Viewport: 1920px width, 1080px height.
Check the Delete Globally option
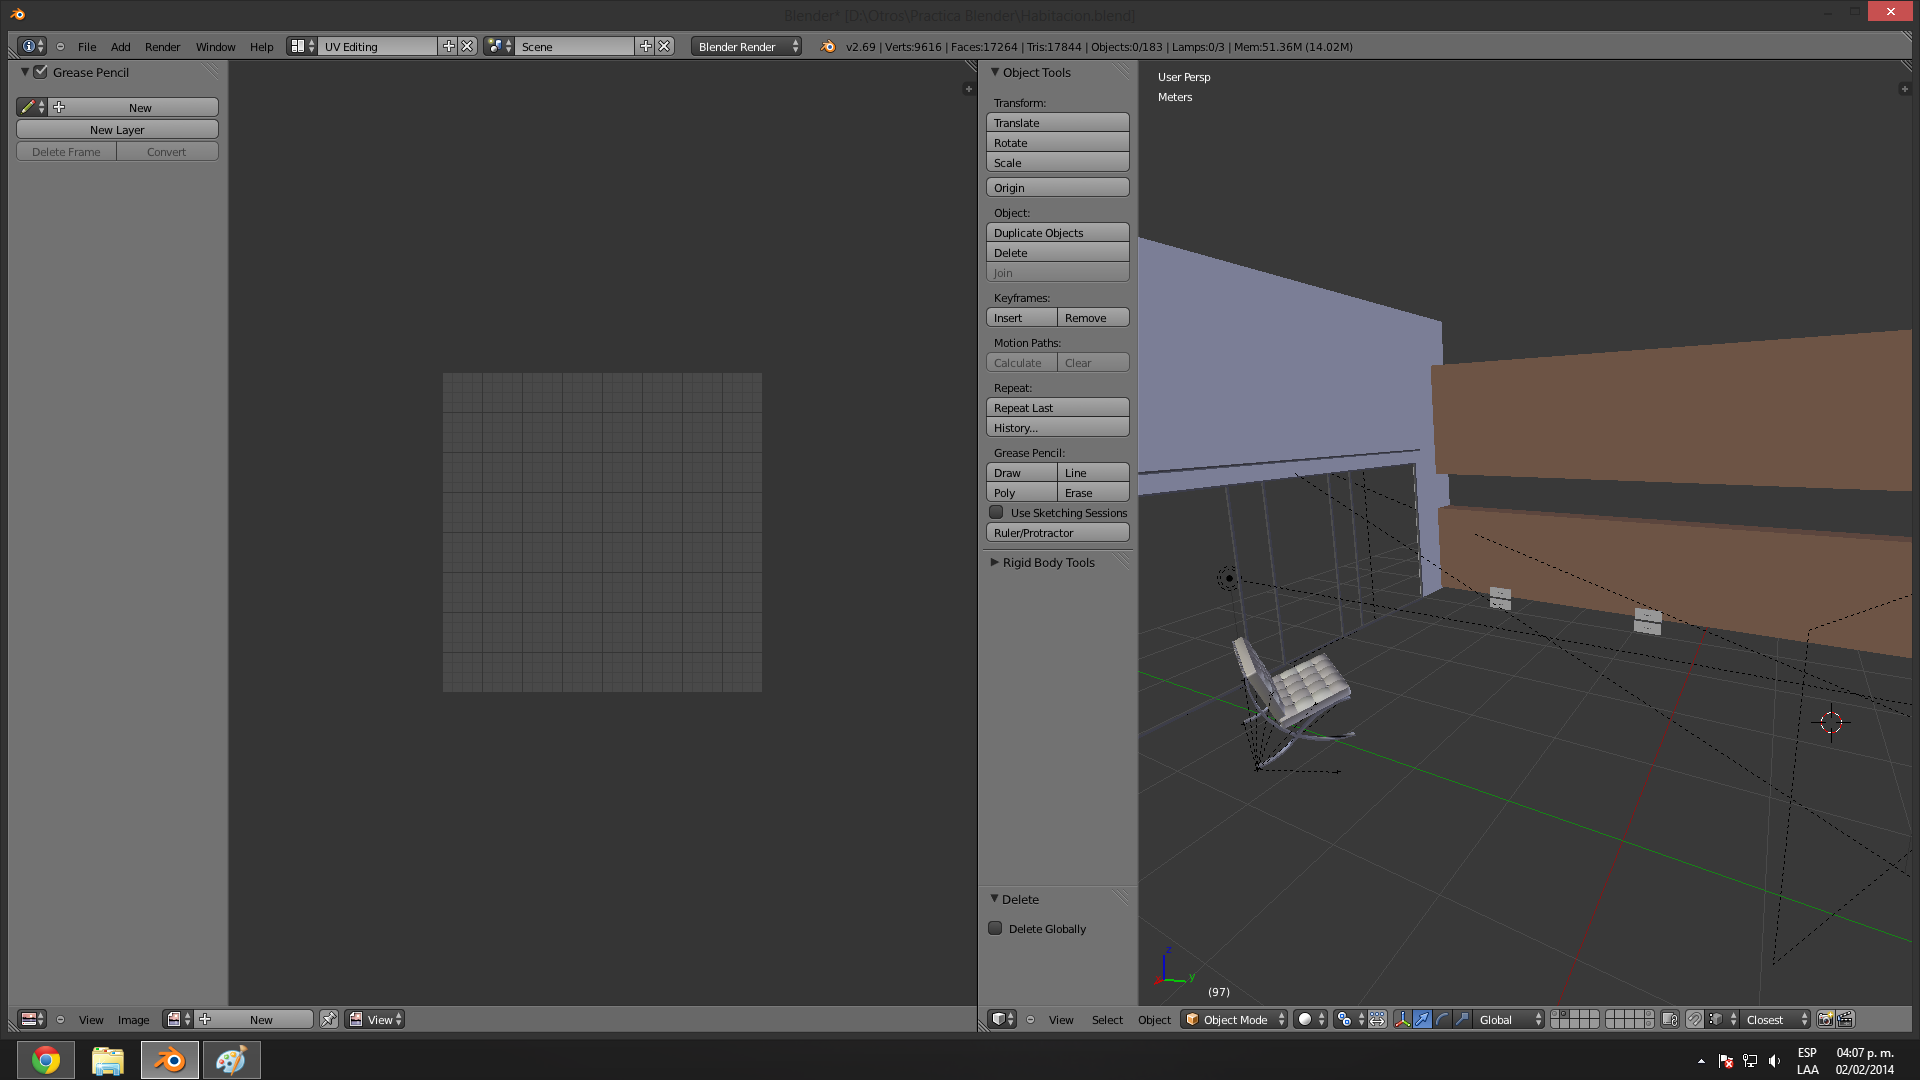pyautogui.click(x=995, y=928)
